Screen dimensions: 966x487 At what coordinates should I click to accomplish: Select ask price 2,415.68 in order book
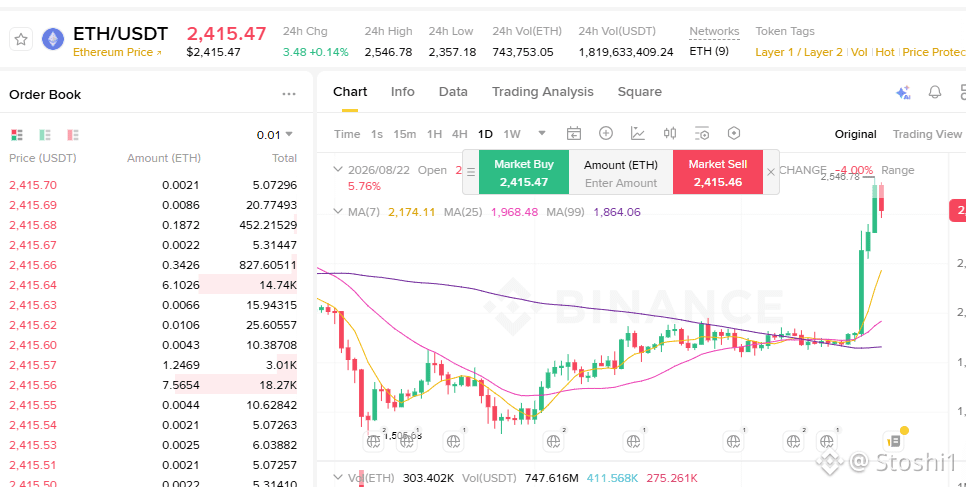point(33,225)
